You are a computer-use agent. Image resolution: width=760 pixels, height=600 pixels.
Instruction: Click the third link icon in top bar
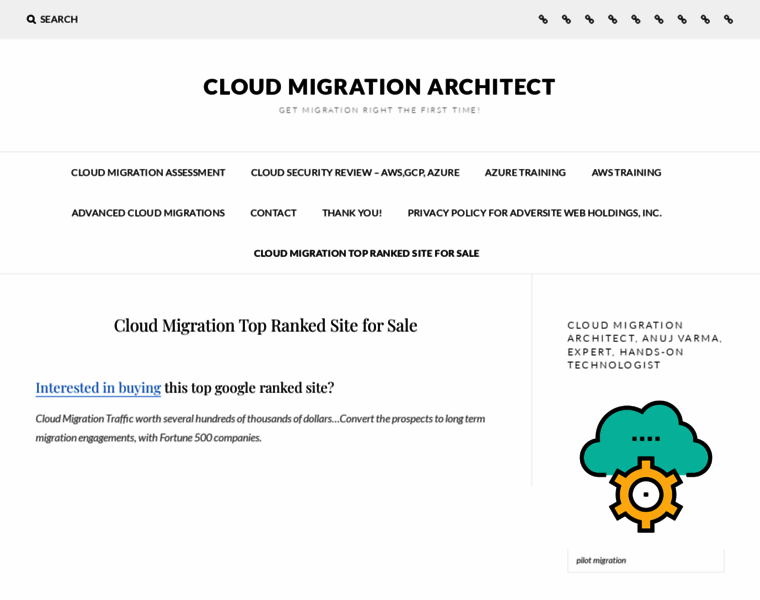click(x=589, y=19)
